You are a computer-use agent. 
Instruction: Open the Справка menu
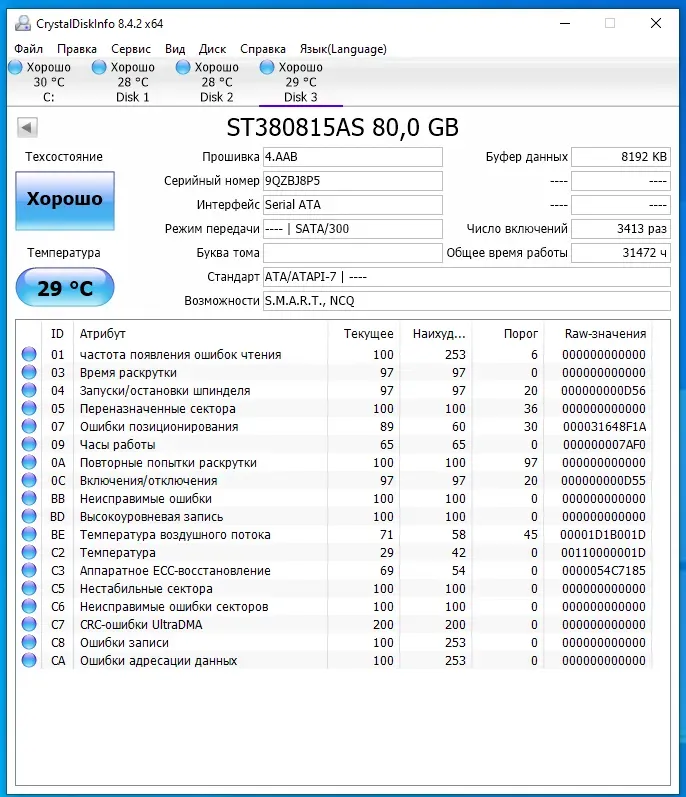pyautogui.click(x=263, y=49)
